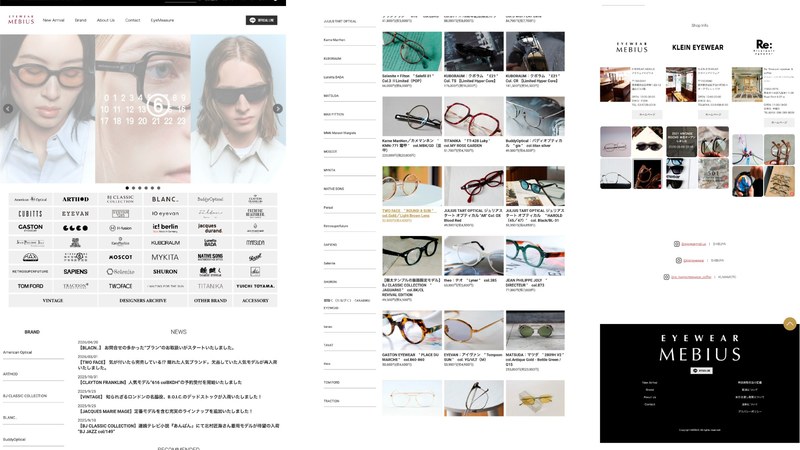
Task: Go to previous carousel slide arrow
Action: click(8, 109)
